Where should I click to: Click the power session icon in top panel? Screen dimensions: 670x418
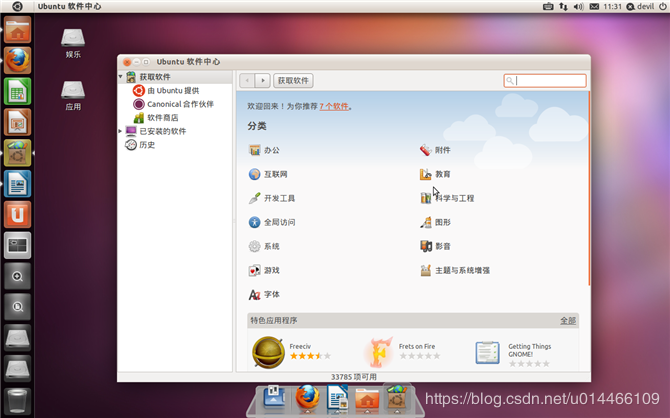coord(662,6)
